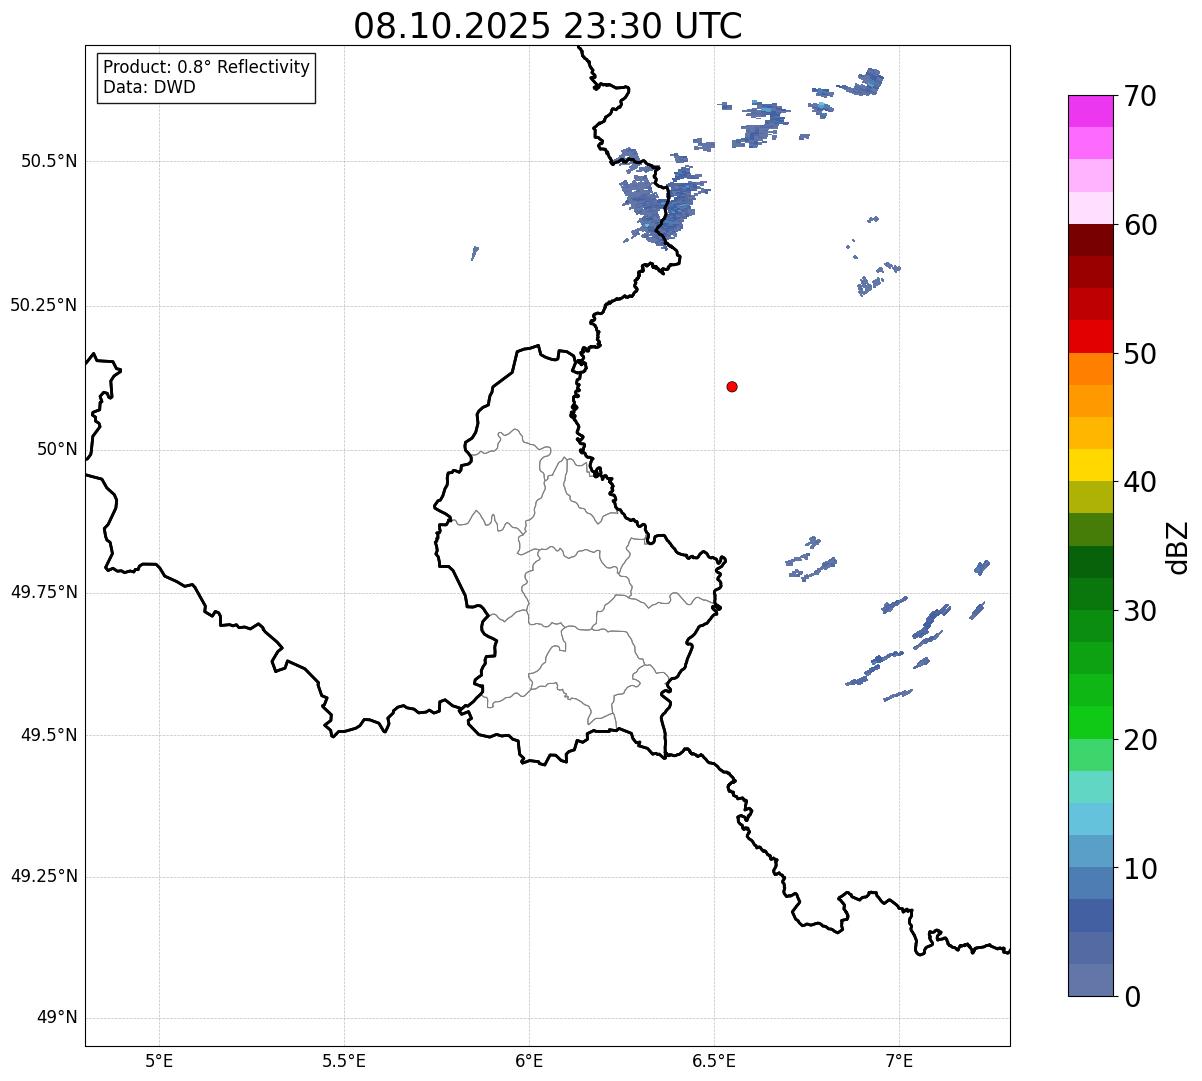Click the 5.5°E longitude tick label
This screenshot has height=1081, width=1202.
point(344,1060)
